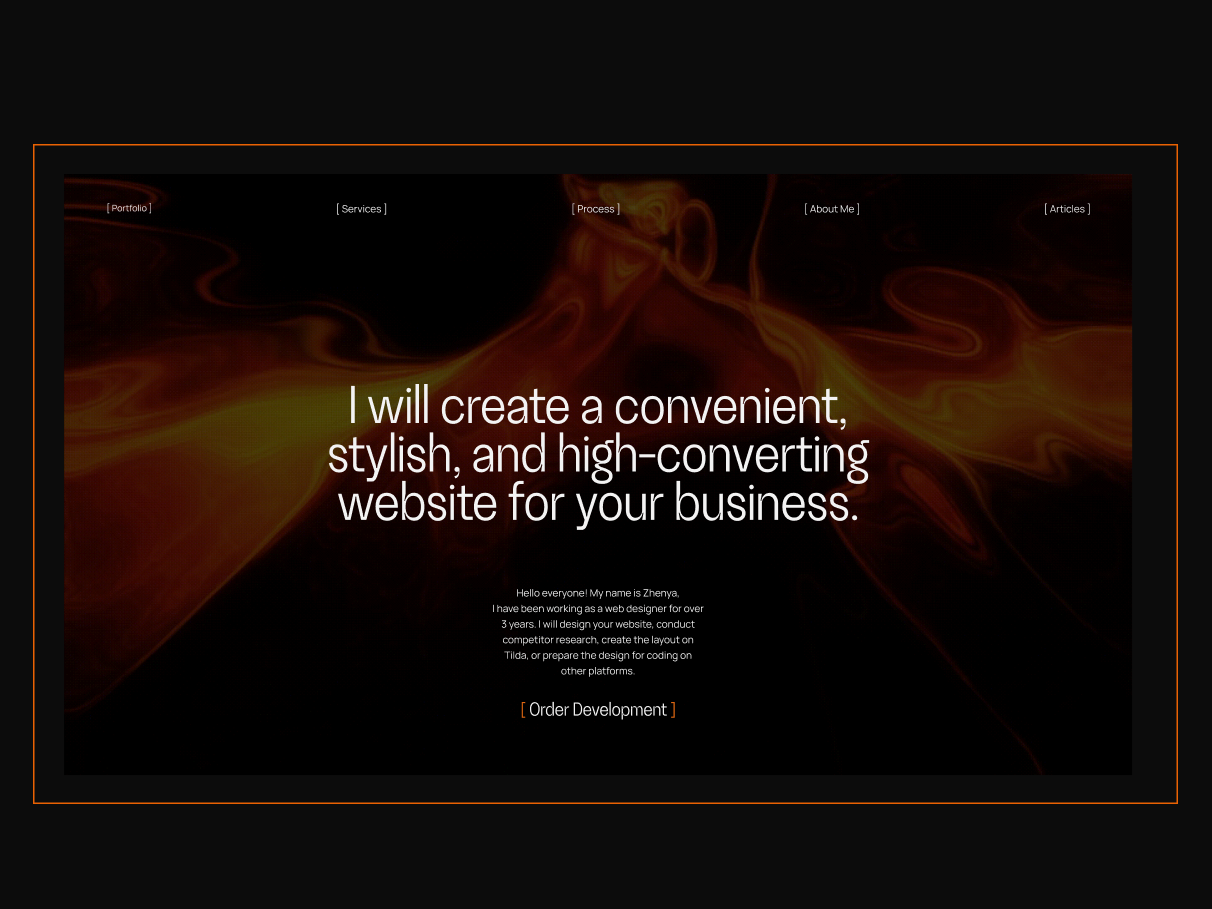Select the headline line 'website for your business.'
Viewport: 1212px width, 909px height.
599,503
